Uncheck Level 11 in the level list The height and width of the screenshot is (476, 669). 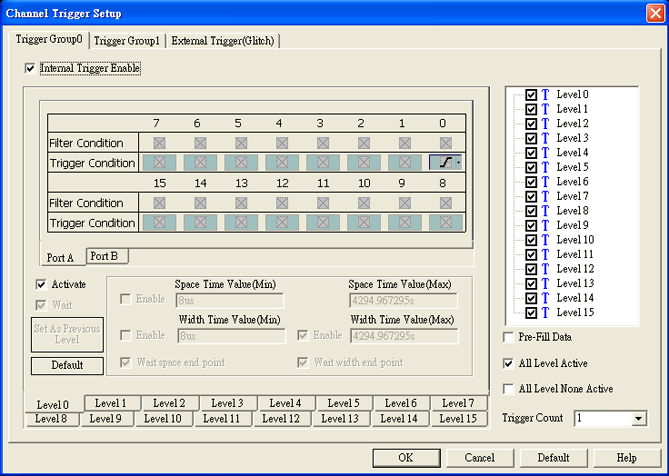[x=531, y=255]
